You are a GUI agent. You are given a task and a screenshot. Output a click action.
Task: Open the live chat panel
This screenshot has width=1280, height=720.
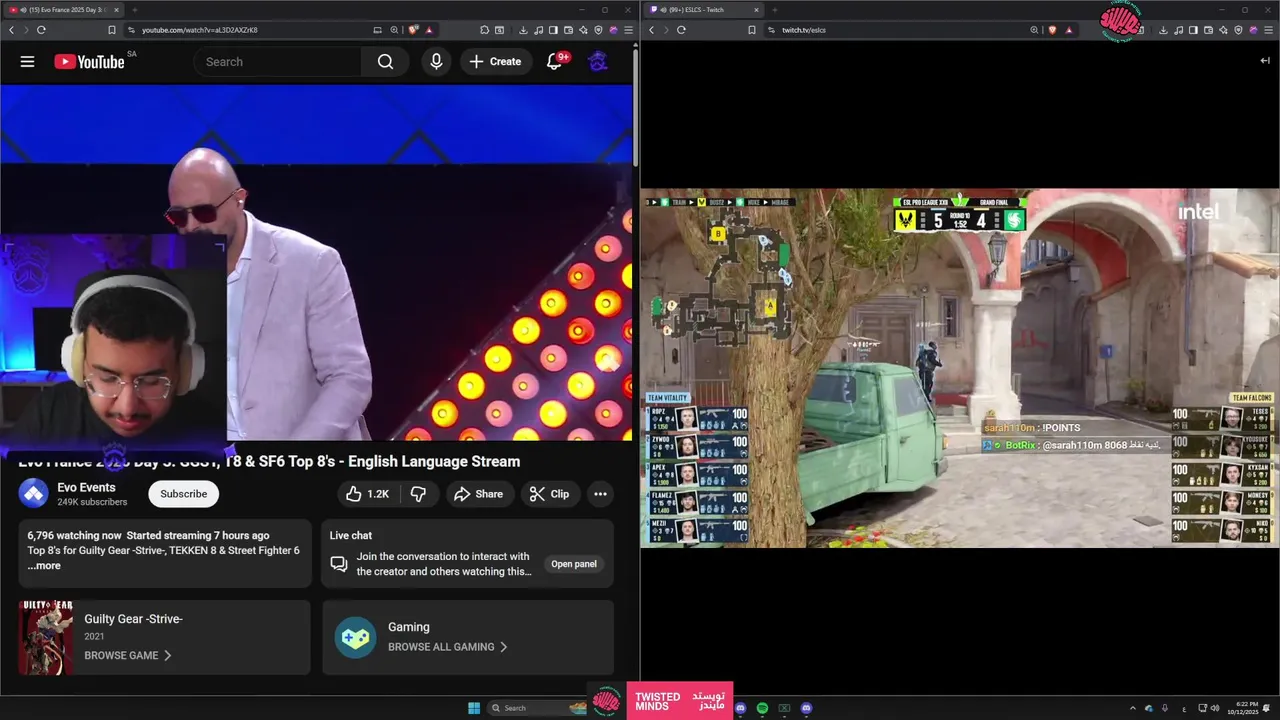pyautogui.click(x=574, y=564)
